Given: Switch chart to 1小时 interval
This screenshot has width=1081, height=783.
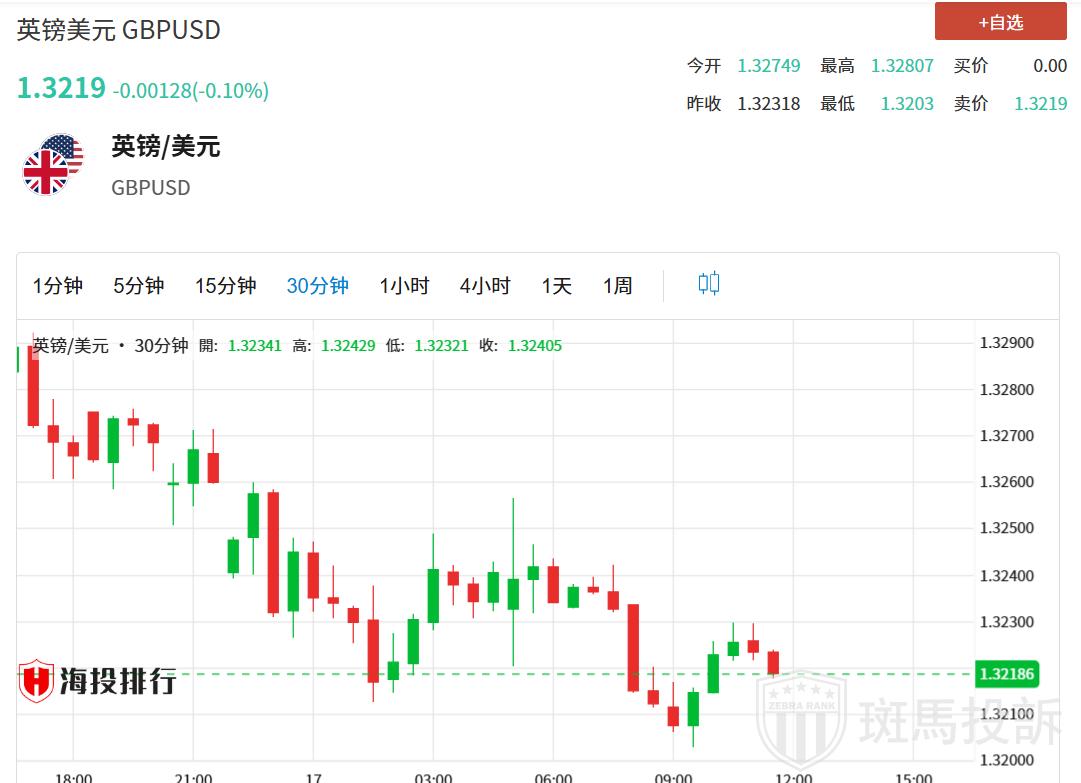Looking at the screenshot, I should [404, 286].
